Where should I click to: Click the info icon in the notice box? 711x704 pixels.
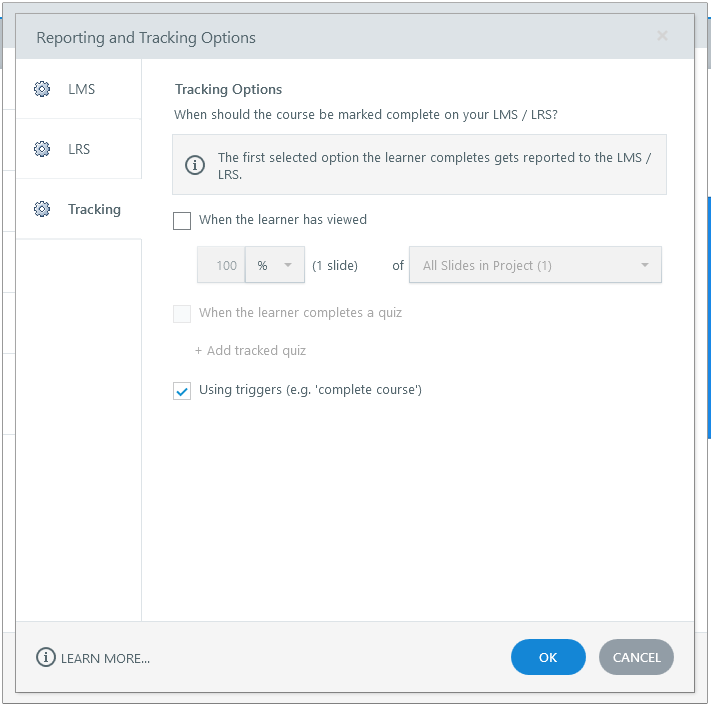tap(197, 164)
